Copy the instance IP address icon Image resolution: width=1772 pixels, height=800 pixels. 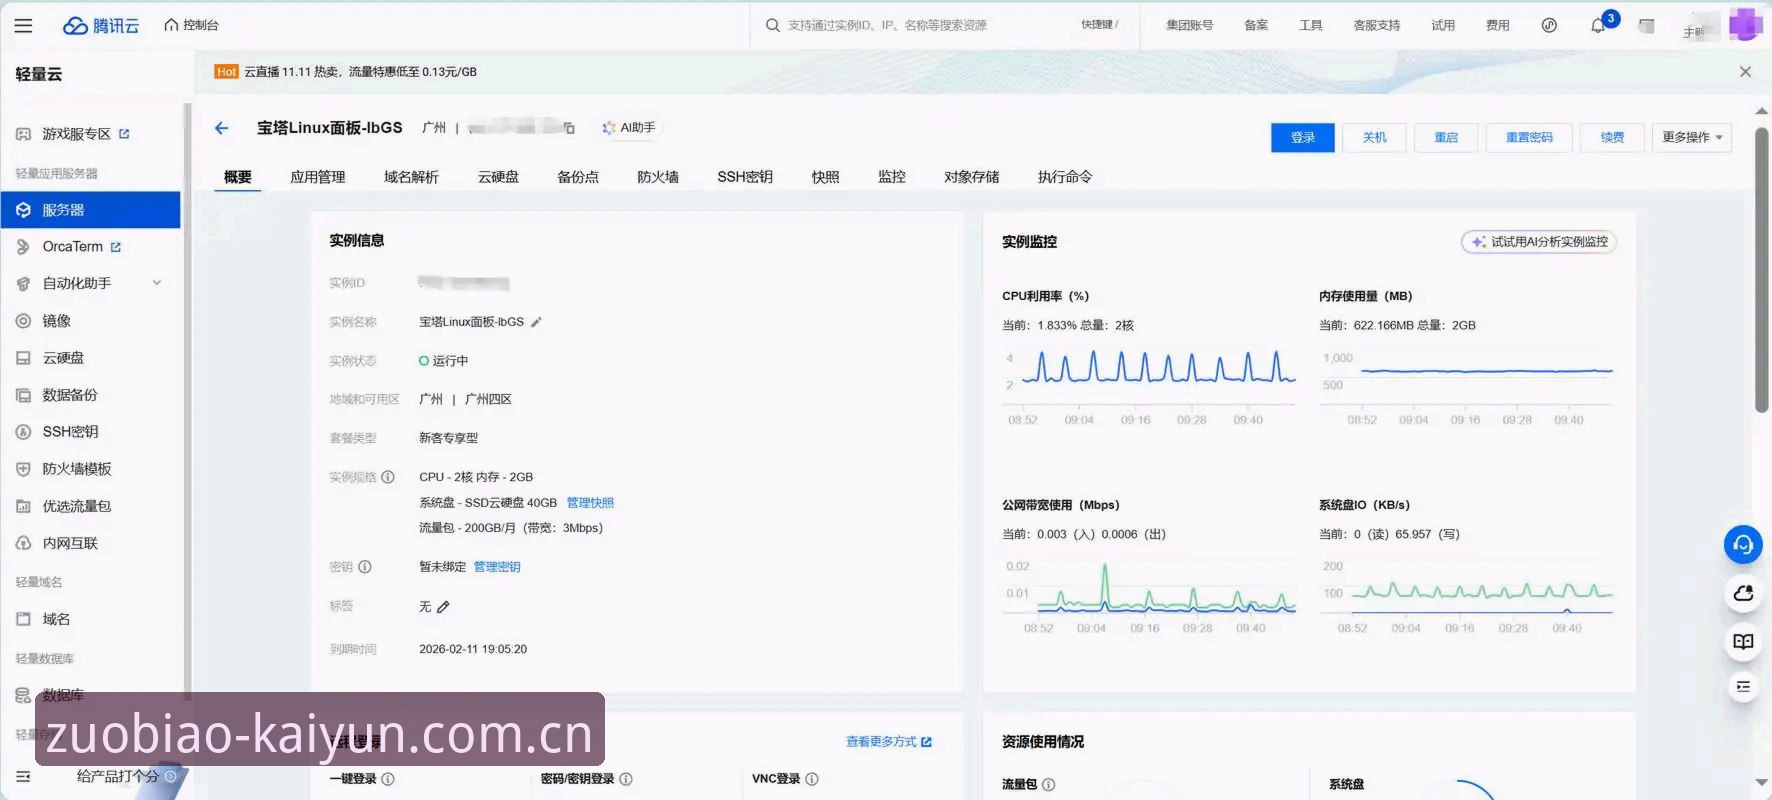569,128
